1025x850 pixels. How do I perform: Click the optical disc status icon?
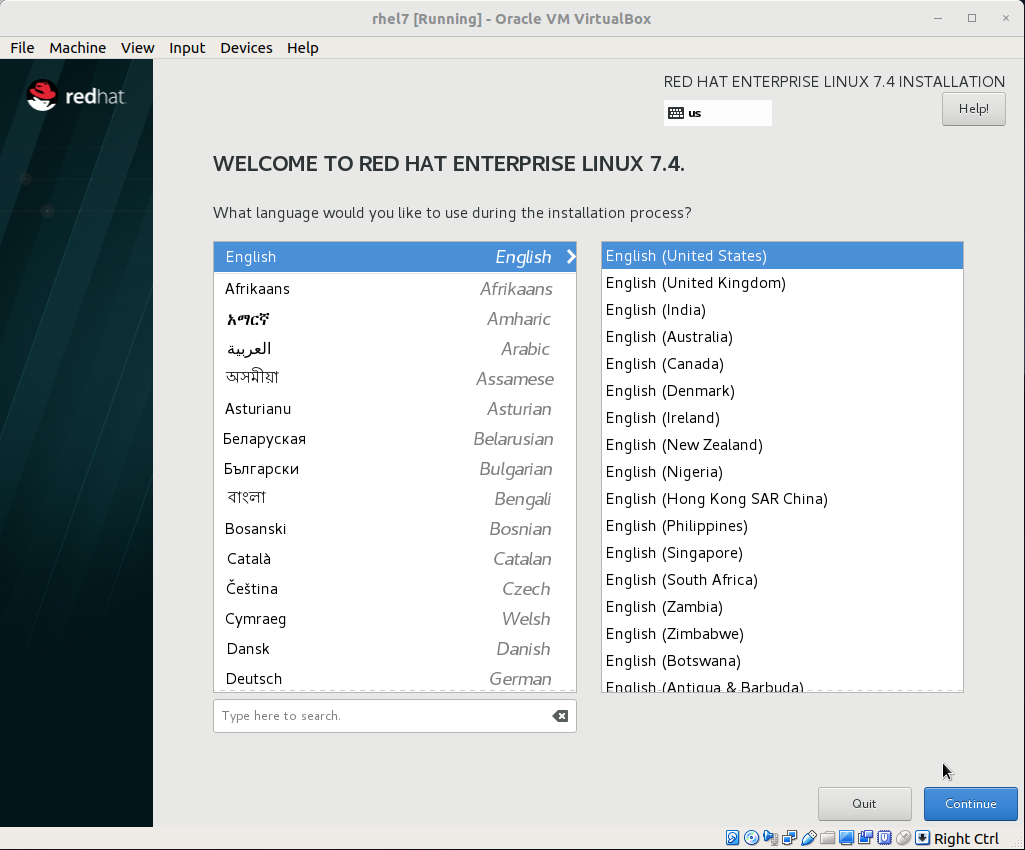pos(752,838)
